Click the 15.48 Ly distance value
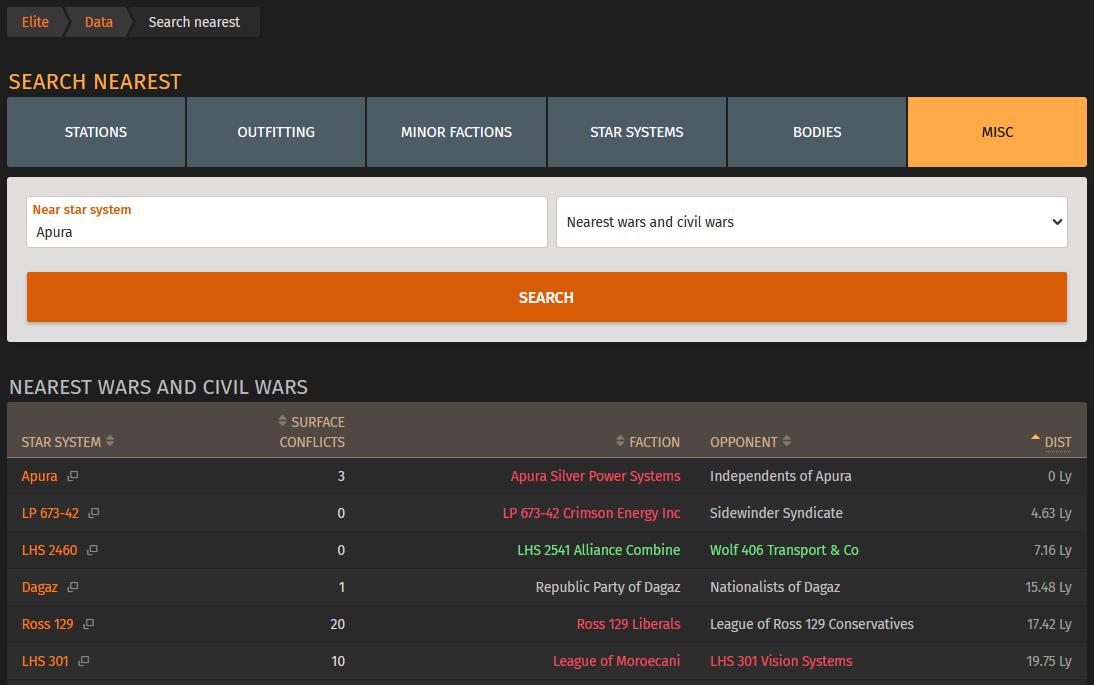The image size is (1094, 685). point(1049,587)
